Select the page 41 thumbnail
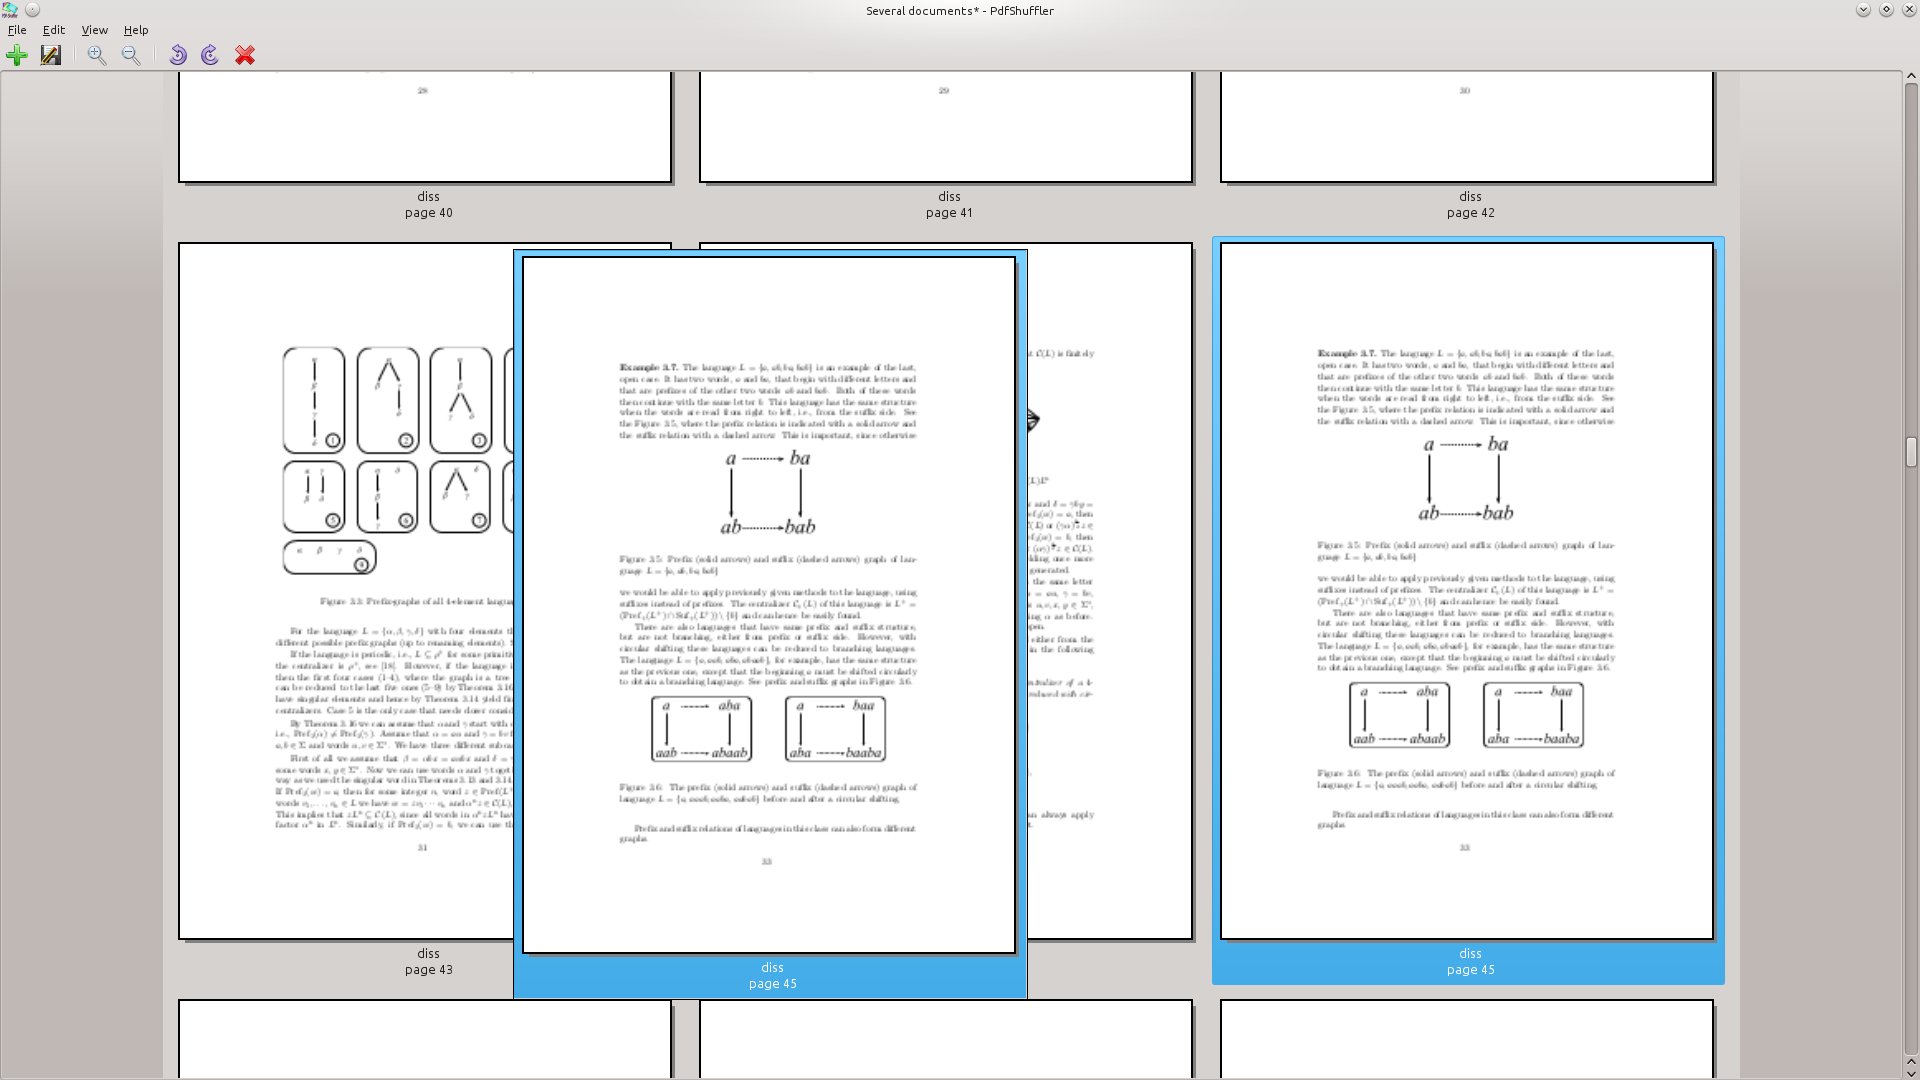The width and height of the screenshot is (1920, 1080). pos(946,127)
